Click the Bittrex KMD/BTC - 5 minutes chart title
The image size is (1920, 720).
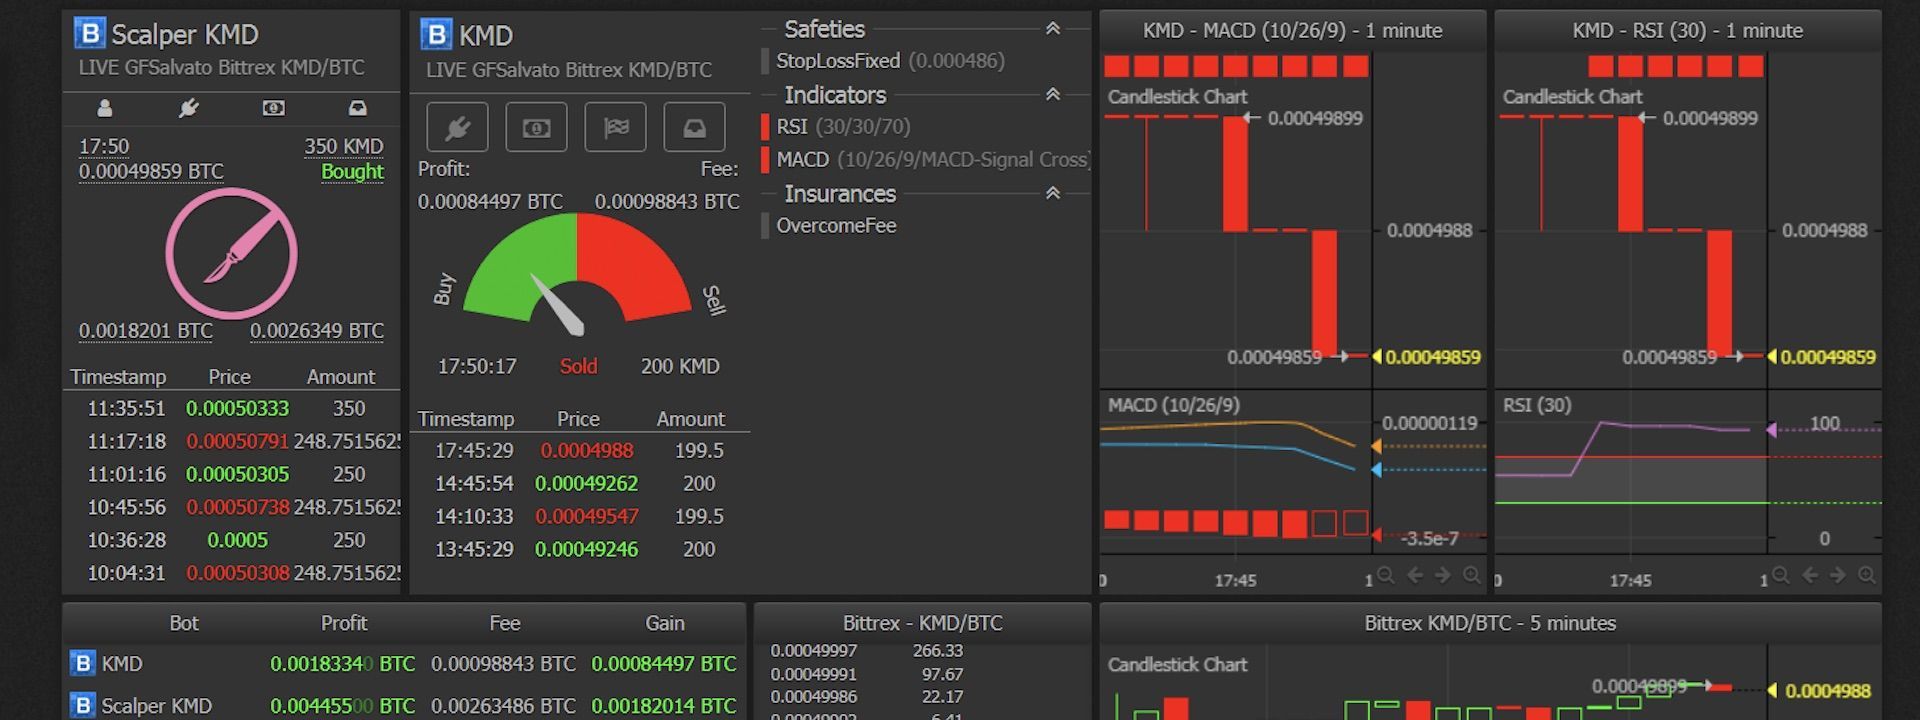point(1490,623)
